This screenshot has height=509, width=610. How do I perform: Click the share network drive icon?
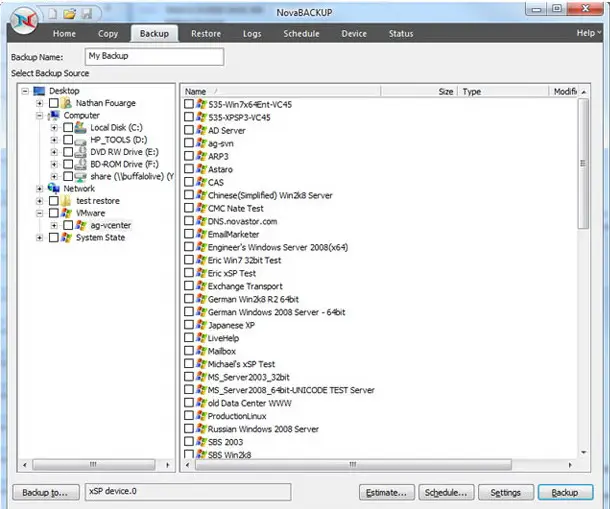point(81,176)
